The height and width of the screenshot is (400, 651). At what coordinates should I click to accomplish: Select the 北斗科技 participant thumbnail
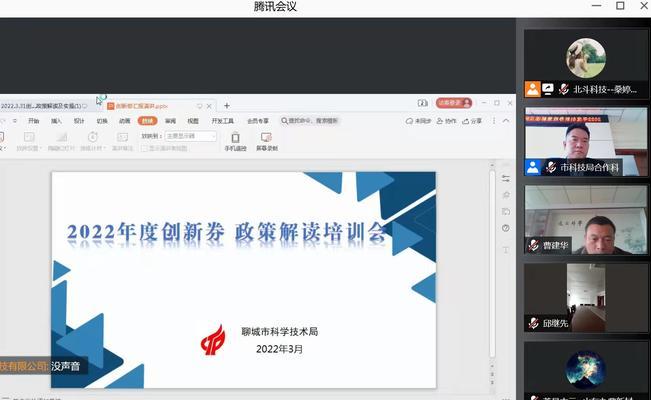586,64
